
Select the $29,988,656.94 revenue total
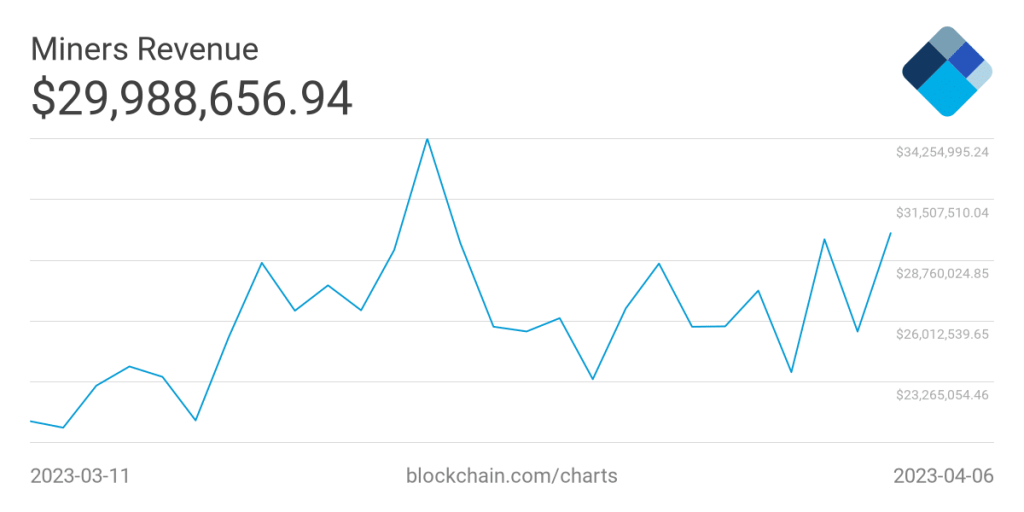coord(192,99)
